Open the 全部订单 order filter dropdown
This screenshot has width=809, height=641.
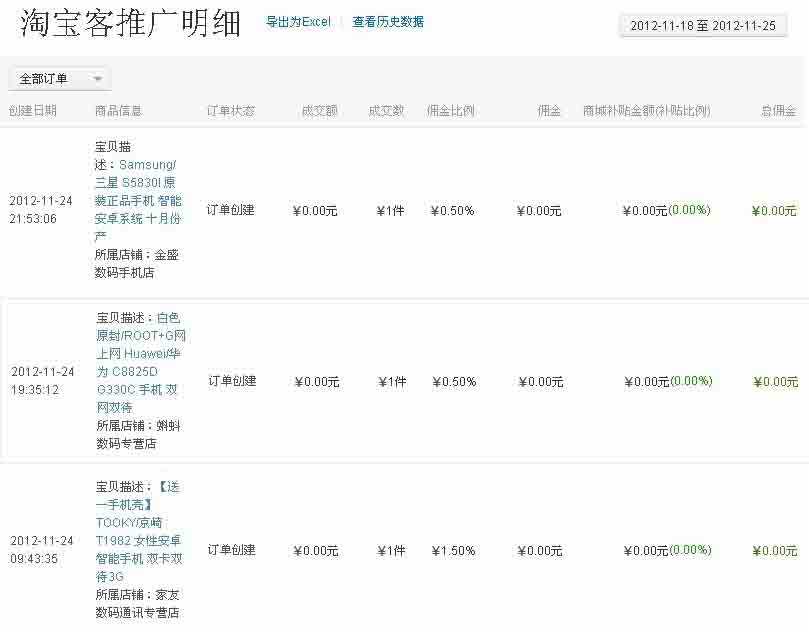tap(45, 77)
